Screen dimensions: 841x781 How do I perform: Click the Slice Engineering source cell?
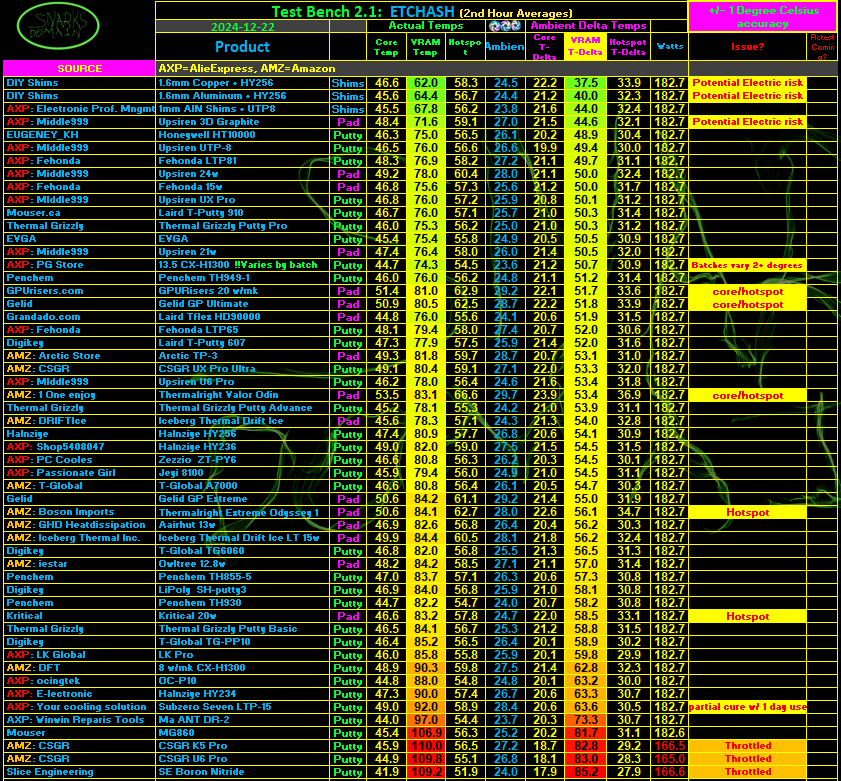point(79,772)
